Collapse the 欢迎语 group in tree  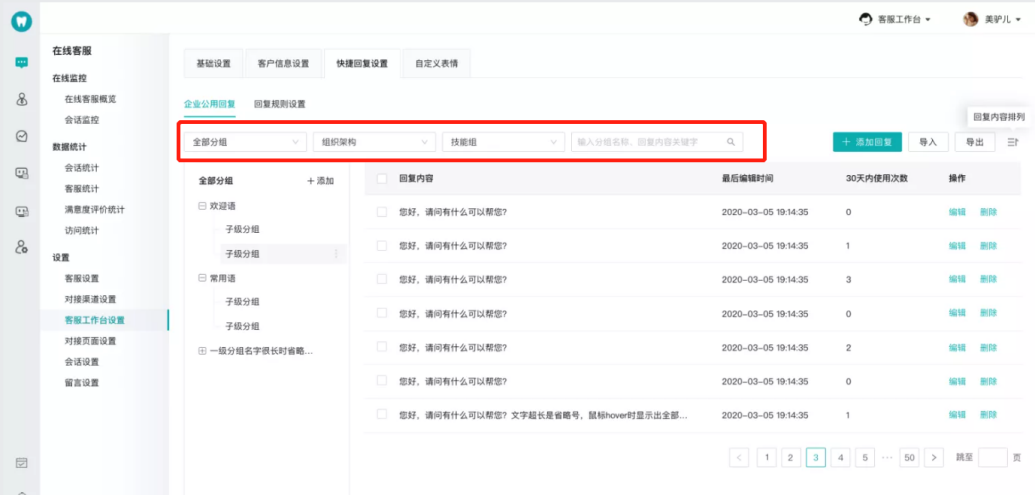pos(202,205)
